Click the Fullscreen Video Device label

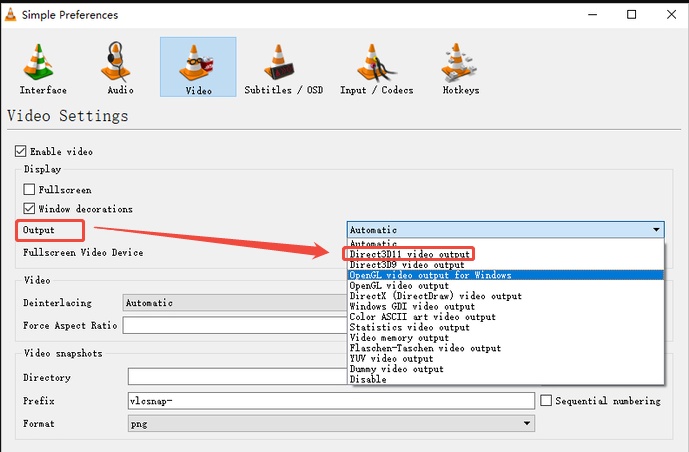click(x=83, y=253)
